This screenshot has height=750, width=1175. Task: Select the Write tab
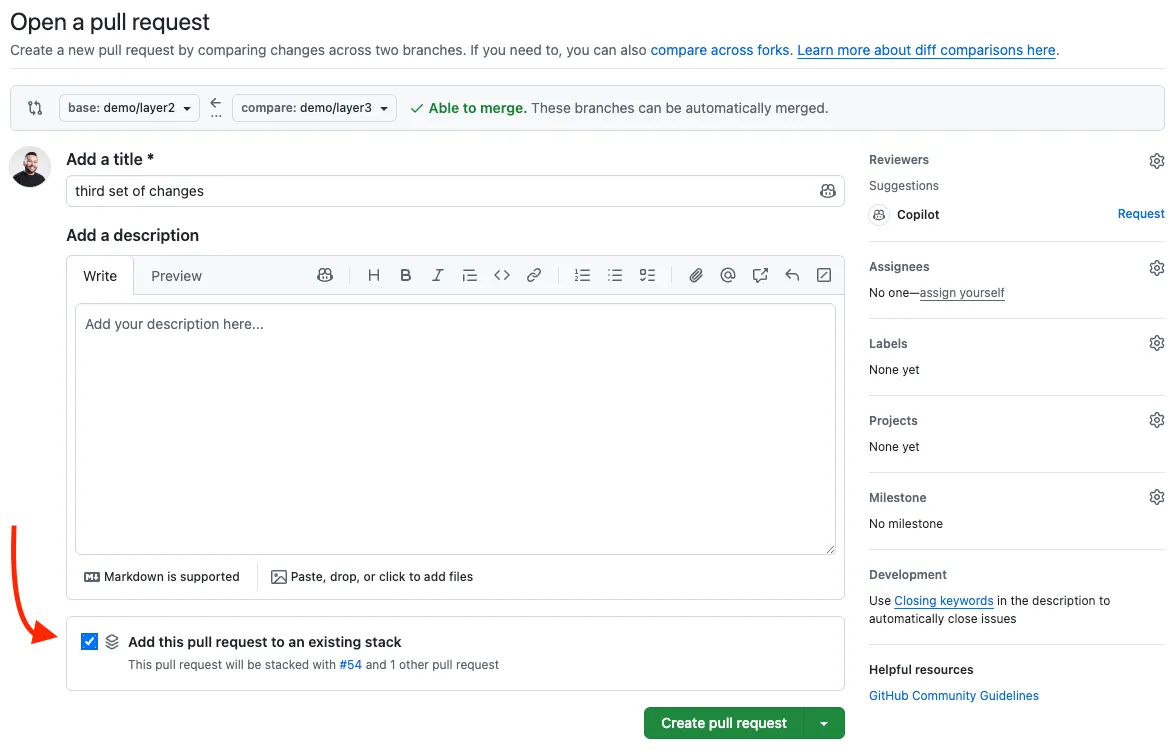click(x=100, y=275)
